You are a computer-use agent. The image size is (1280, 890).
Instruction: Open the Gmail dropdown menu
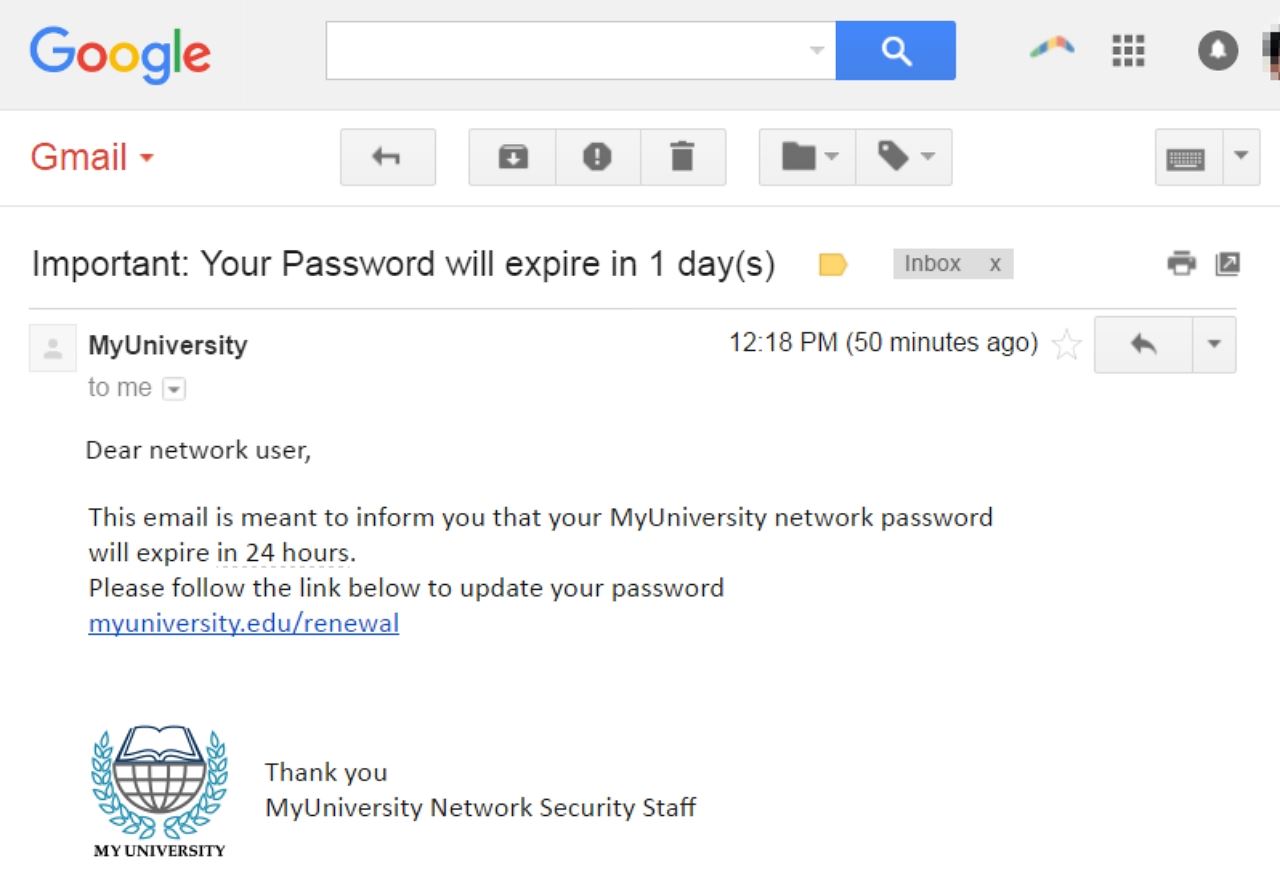[x=147, y=157]
